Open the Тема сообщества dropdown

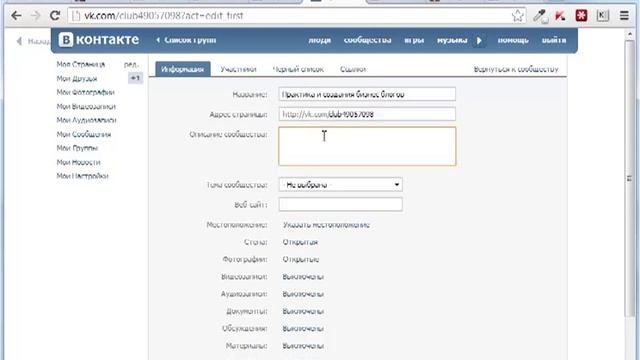(340, 185)
